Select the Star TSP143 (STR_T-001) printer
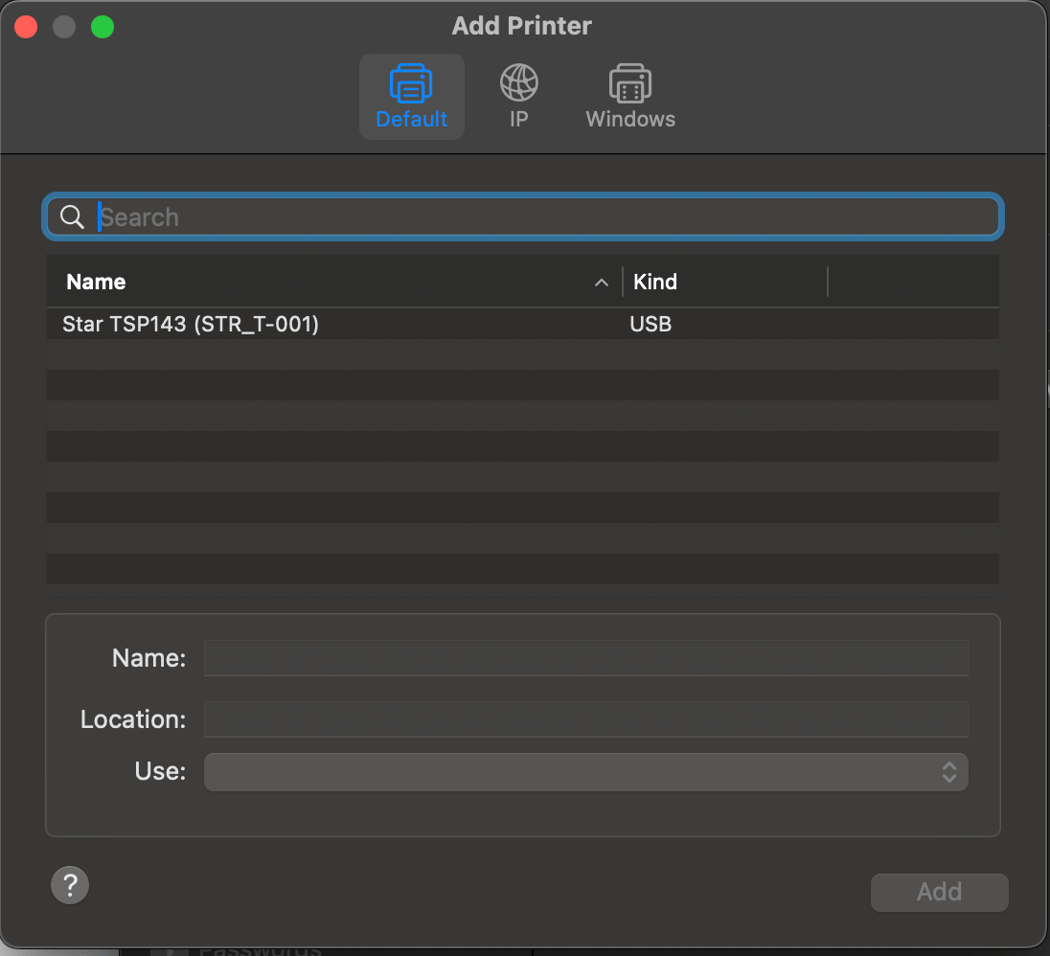Image resolution: width=1050 pixels, height=956 pixels. click(190, 324)
